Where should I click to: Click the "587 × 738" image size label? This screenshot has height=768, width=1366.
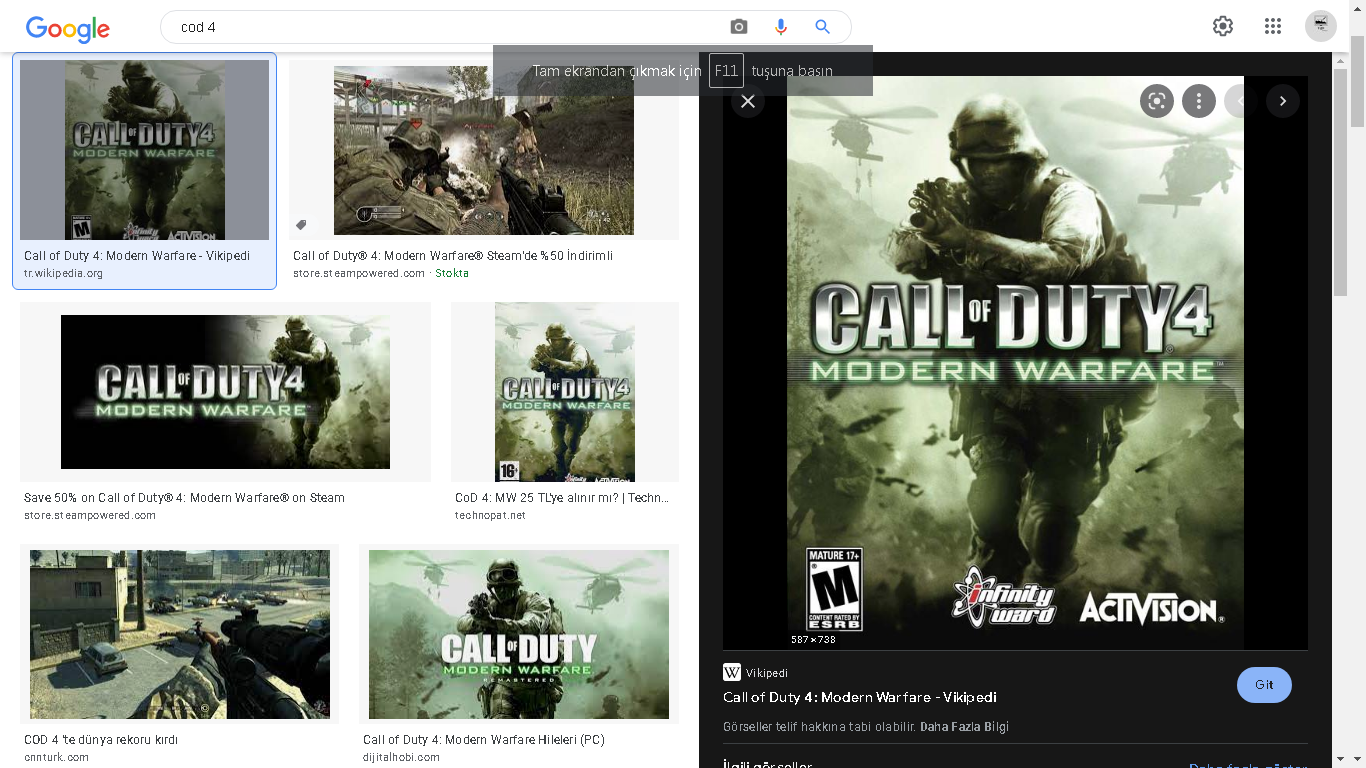tap(813, 639)
